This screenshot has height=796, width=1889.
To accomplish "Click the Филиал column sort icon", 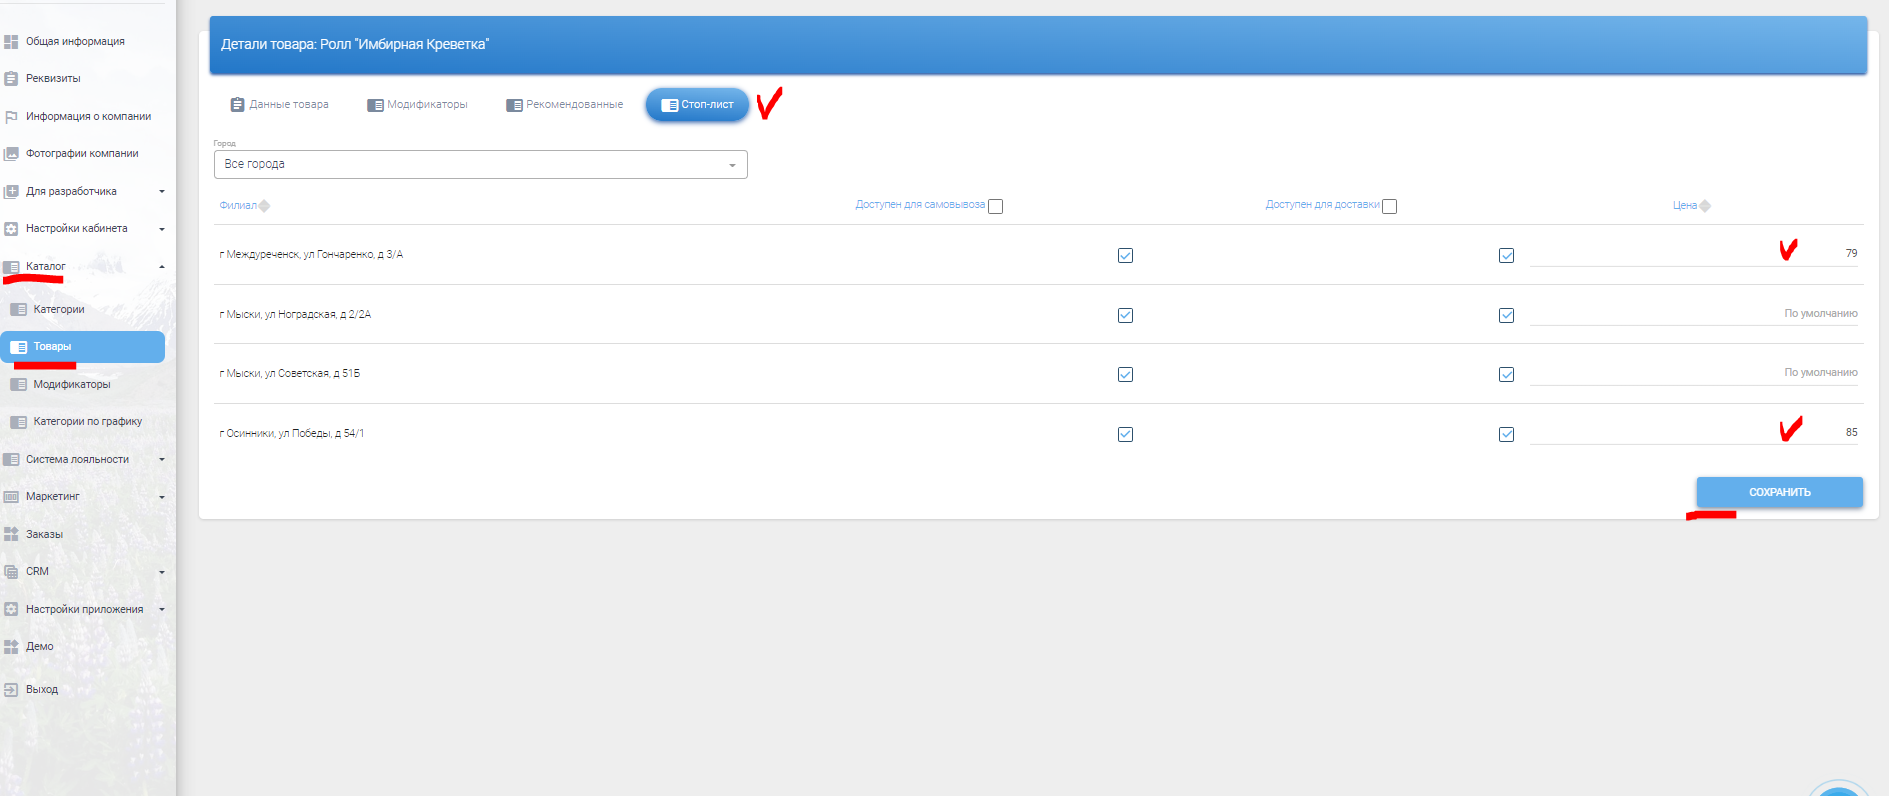I will coord(265,206).
